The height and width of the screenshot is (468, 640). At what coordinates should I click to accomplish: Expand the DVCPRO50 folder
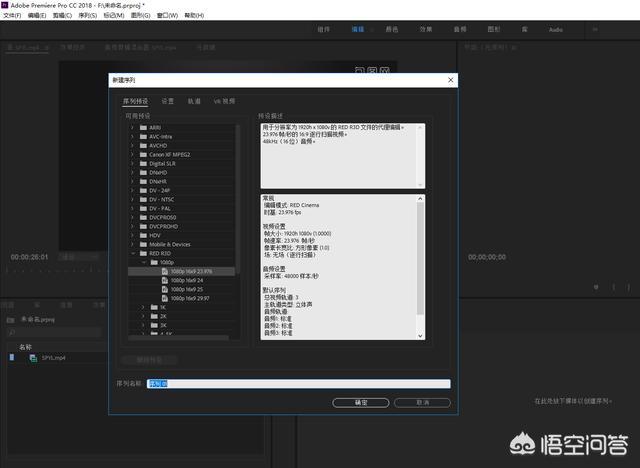pos(132,217)
